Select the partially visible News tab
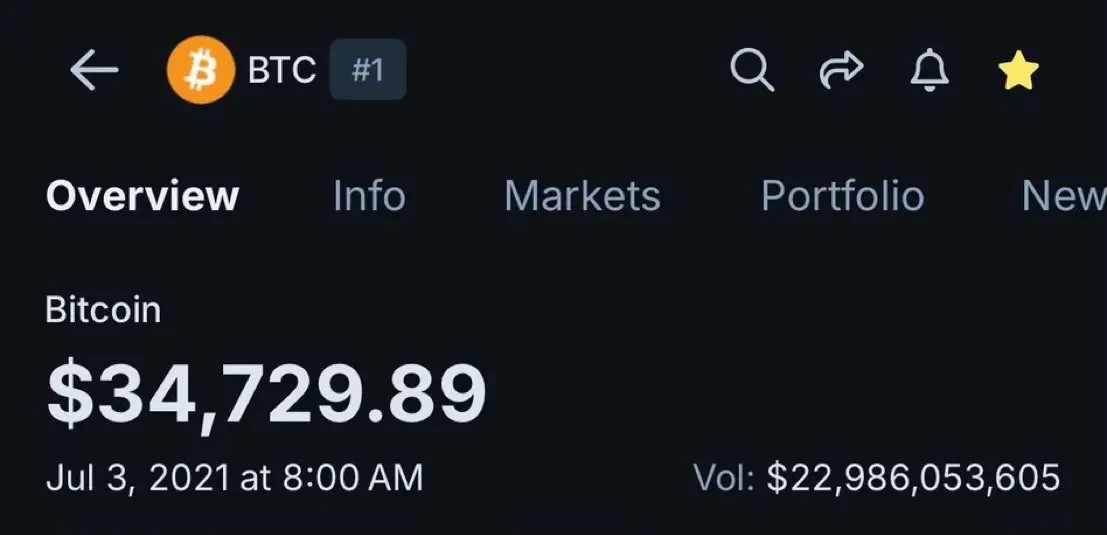1107x535 pixels. click(x=1064, y=196)
